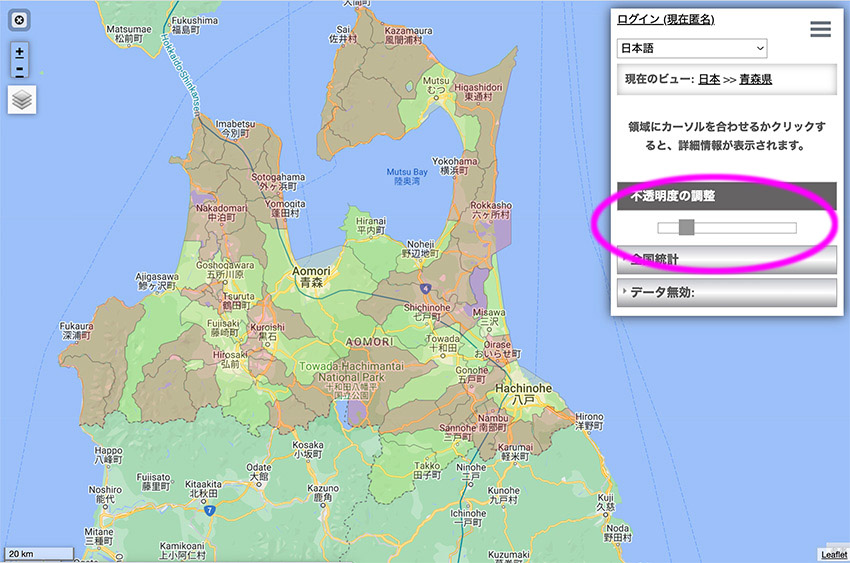This screenshot has width=850, height=563.
Task: Zoom out with the minus button
Action: coord(20,71)
